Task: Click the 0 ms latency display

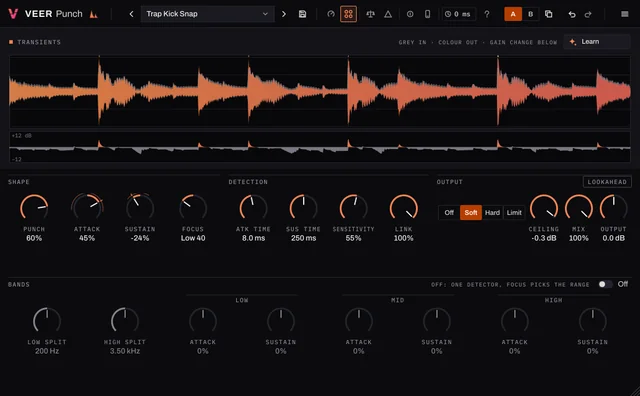Action: pos(458,14)
